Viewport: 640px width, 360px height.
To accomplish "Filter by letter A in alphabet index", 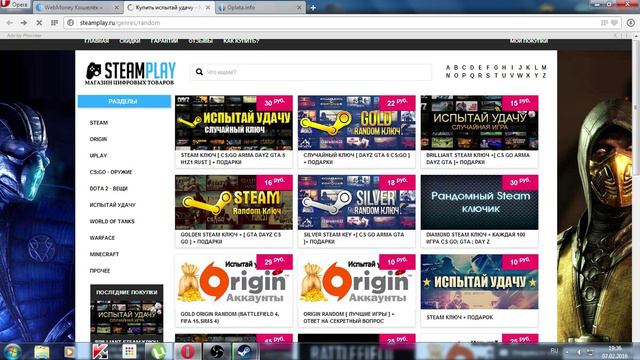I will click(448, 68).
